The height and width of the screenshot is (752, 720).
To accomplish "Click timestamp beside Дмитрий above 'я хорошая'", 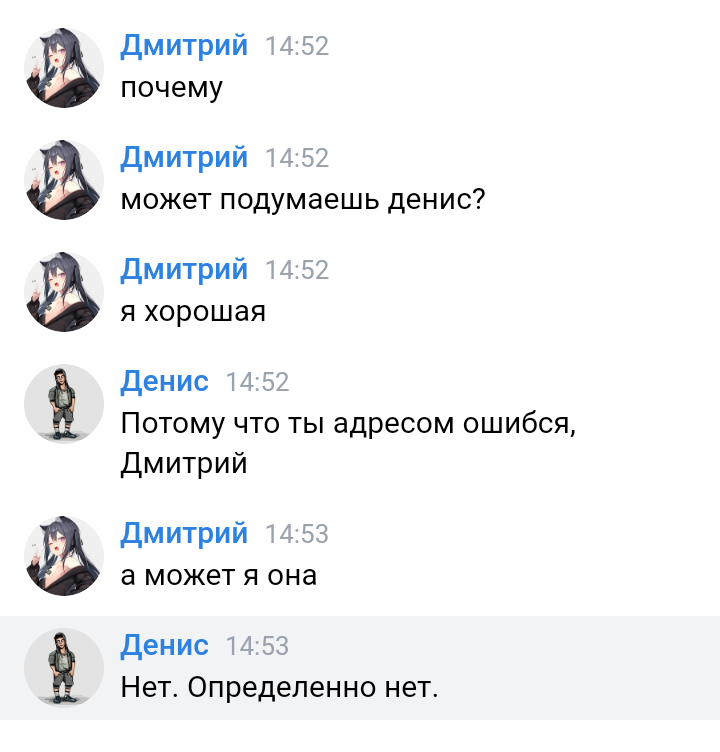I will pyautogui.click(x=297, y=271).
